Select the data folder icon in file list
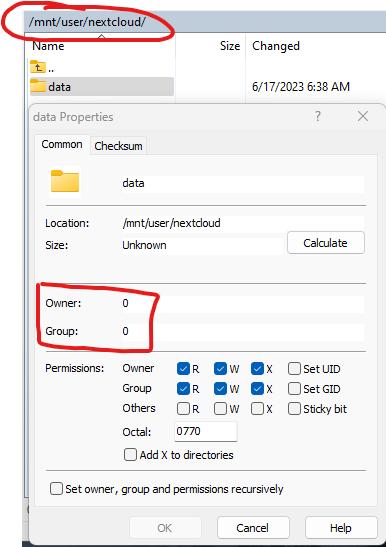This screenshot has width=386, height=547. 38,86
